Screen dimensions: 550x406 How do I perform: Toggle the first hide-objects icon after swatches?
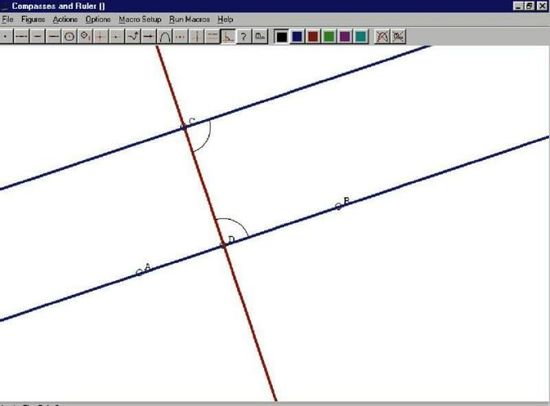click(382, 36)
